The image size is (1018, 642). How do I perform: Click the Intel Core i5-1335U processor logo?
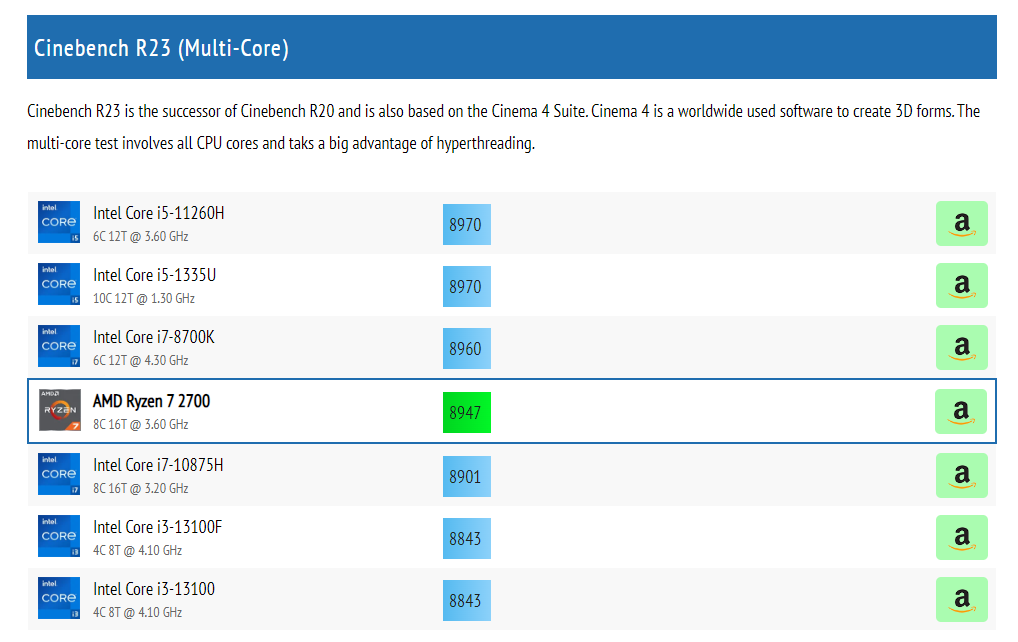59,284
